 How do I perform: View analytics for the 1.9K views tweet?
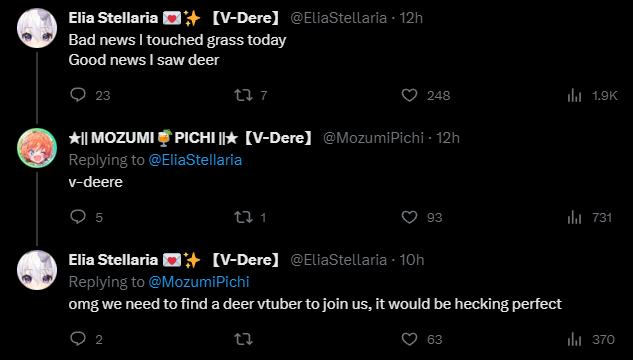574,95
